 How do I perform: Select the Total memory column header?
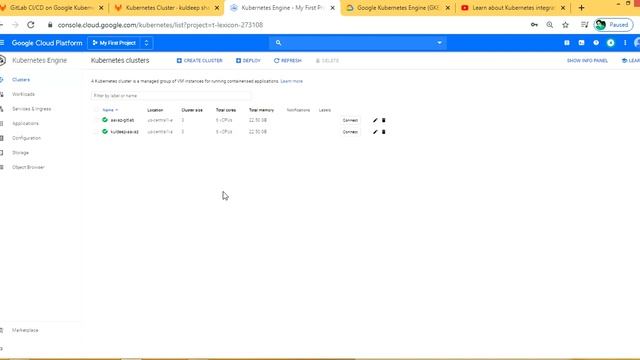click(261, 110)
